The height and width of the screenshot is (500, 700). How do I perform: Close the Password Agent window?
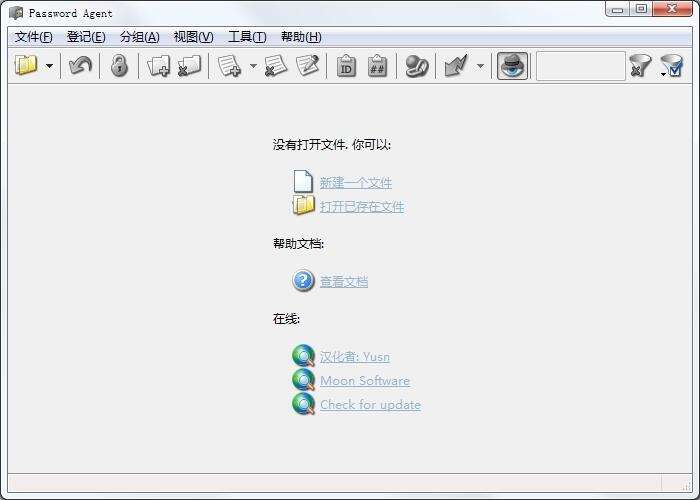(x=672, y=9)
